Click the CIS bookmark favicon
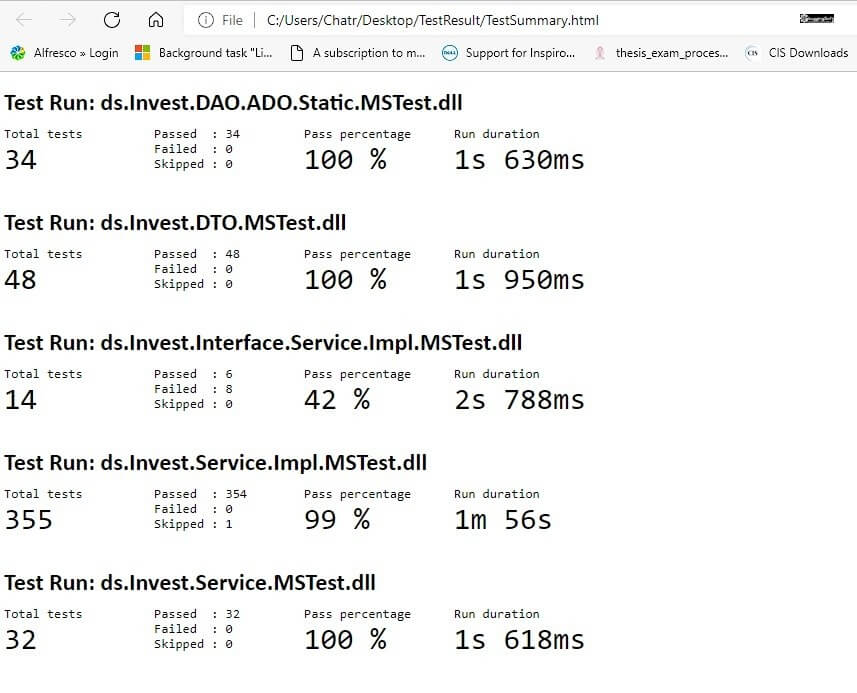 (753, 52)
